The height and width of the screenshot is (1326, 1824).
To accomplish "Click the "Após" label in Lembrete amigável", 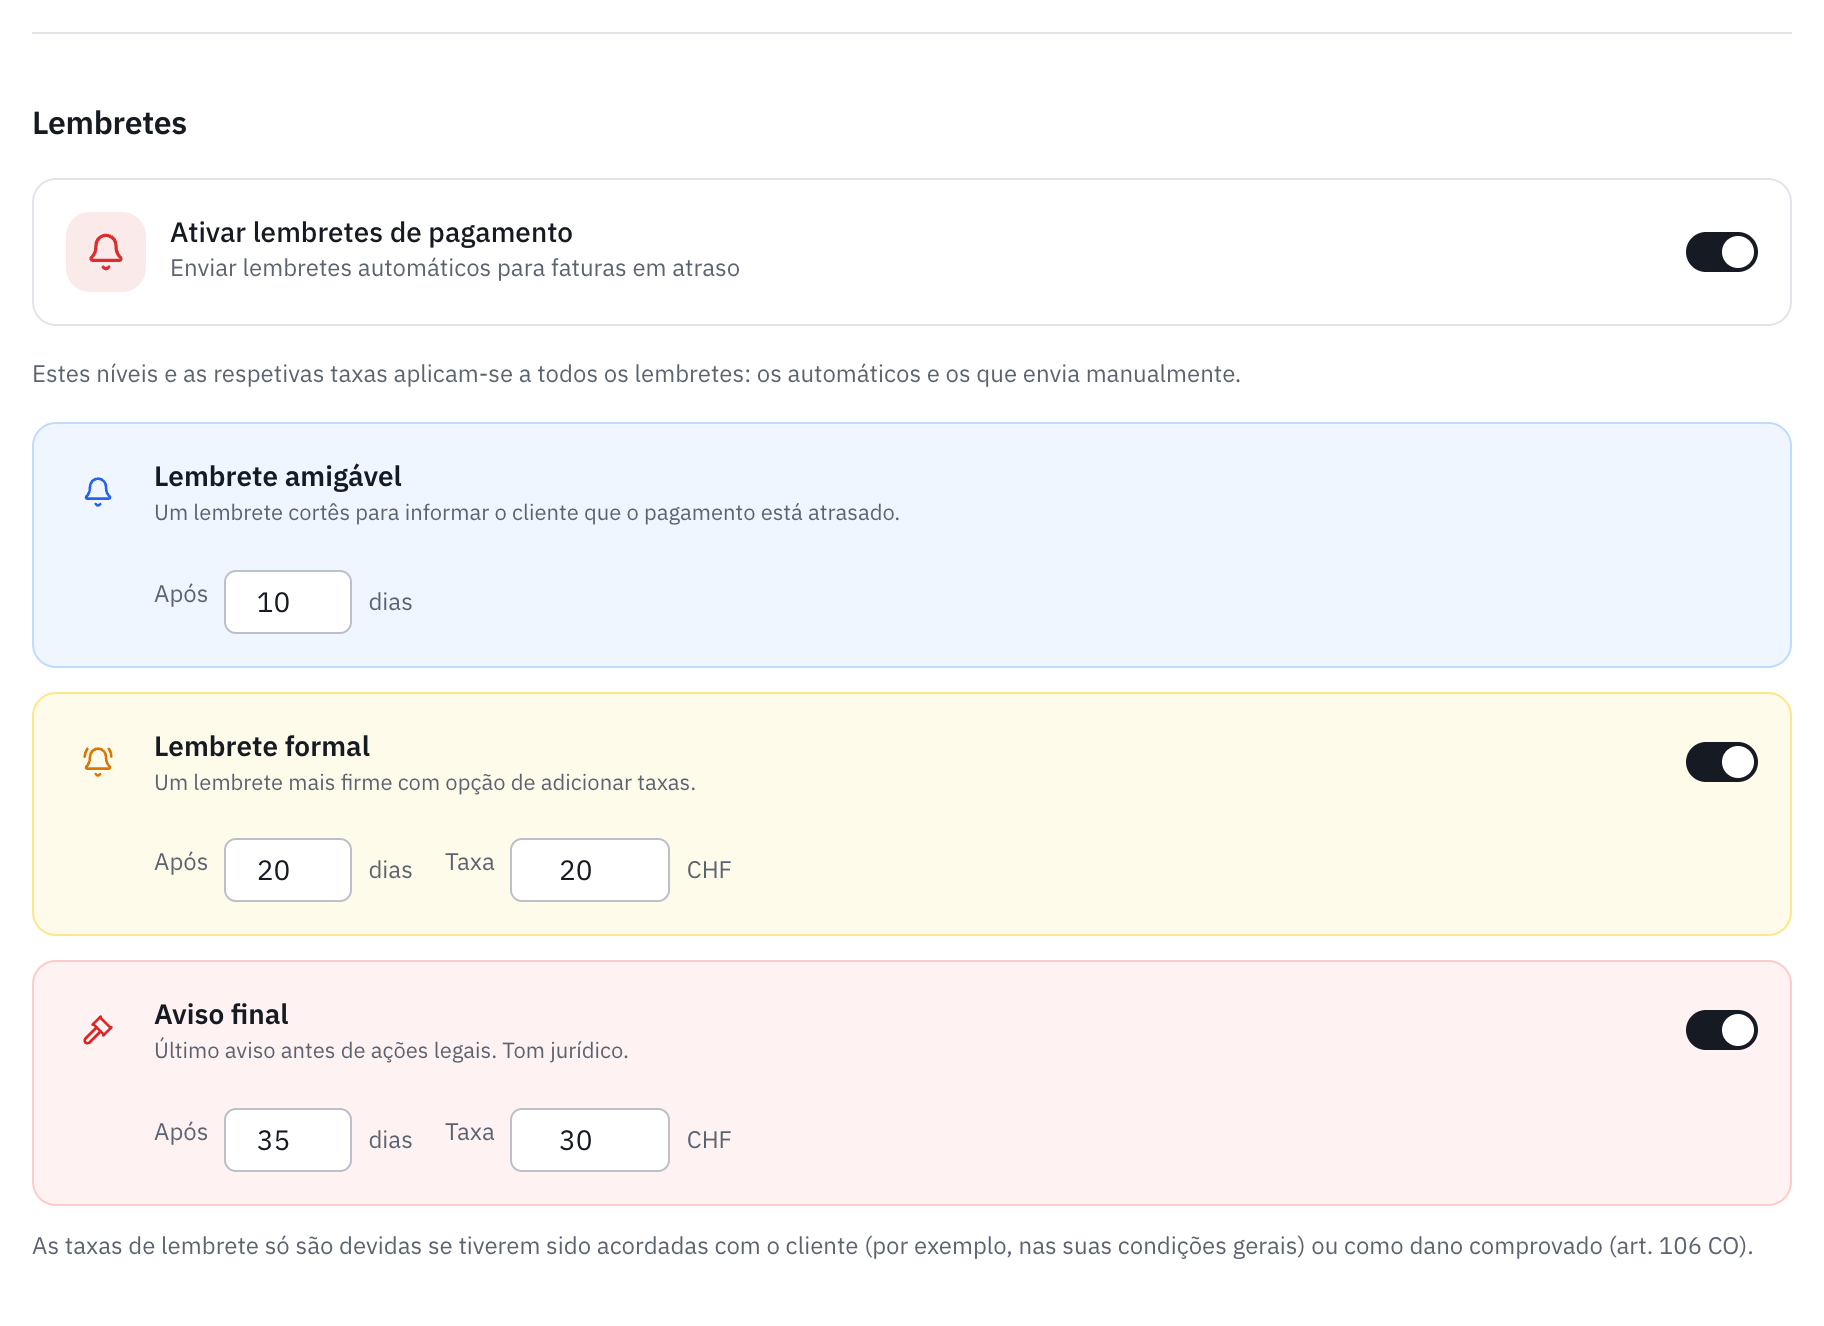I will click(x=181, y=594).
